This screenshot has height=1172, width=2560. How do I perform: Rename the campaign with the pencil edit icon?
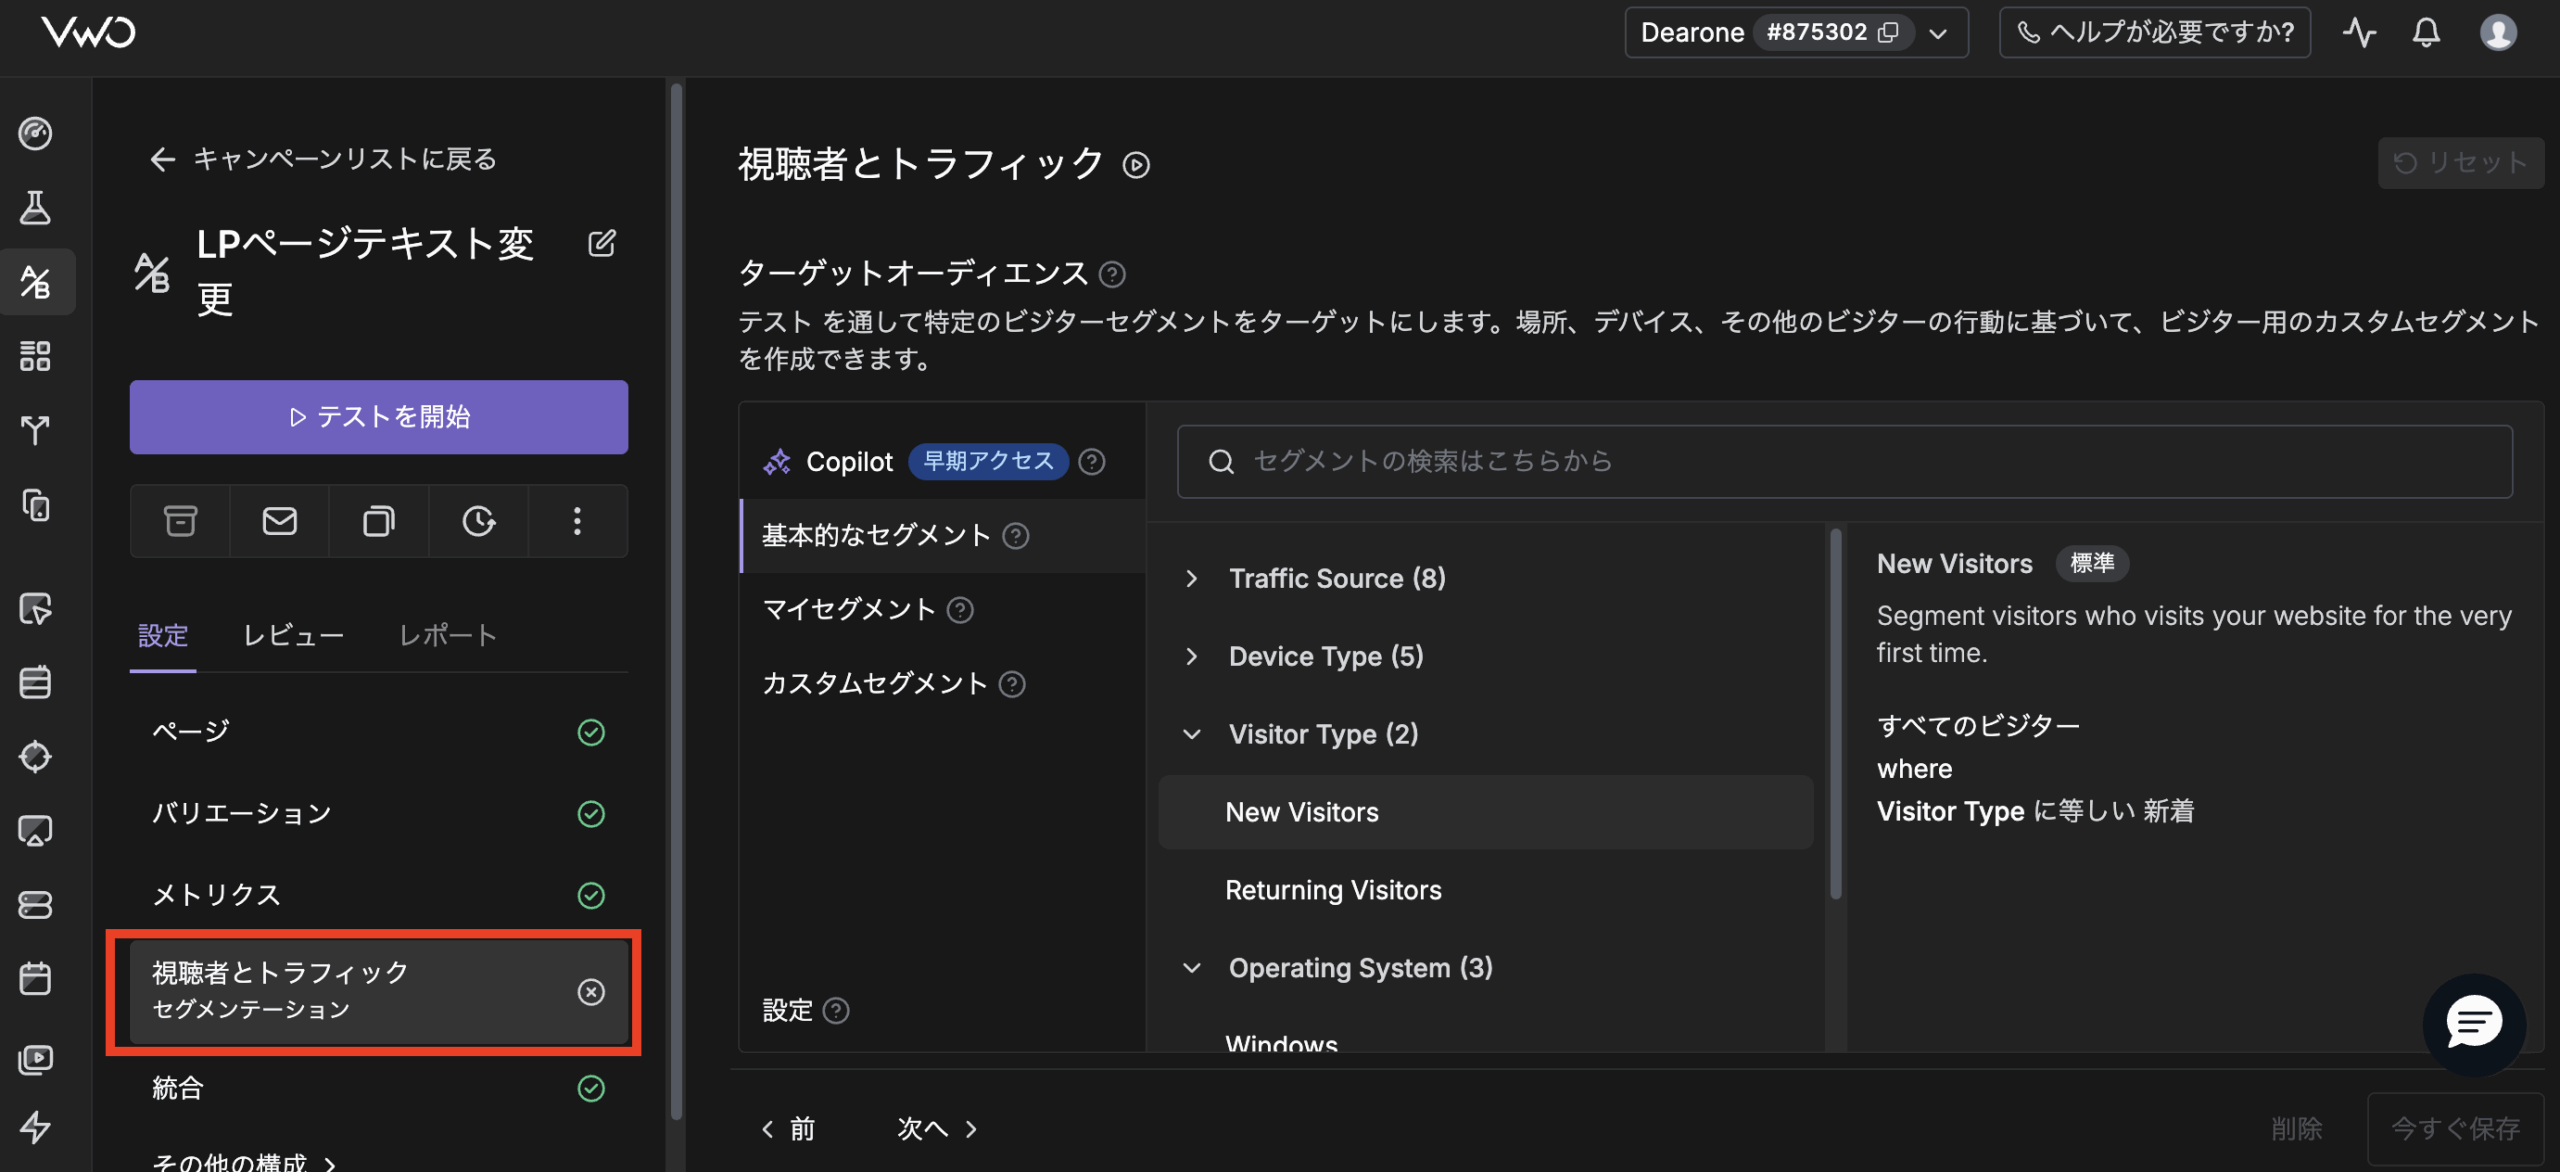click(601, 242)
